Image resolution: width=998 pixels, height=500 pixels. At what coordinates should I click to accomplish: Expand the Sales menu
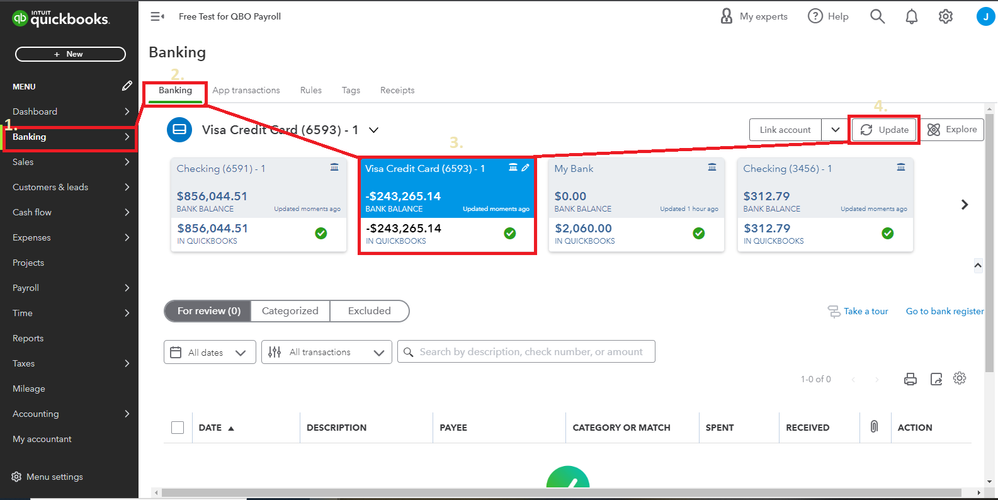(69, 162)
